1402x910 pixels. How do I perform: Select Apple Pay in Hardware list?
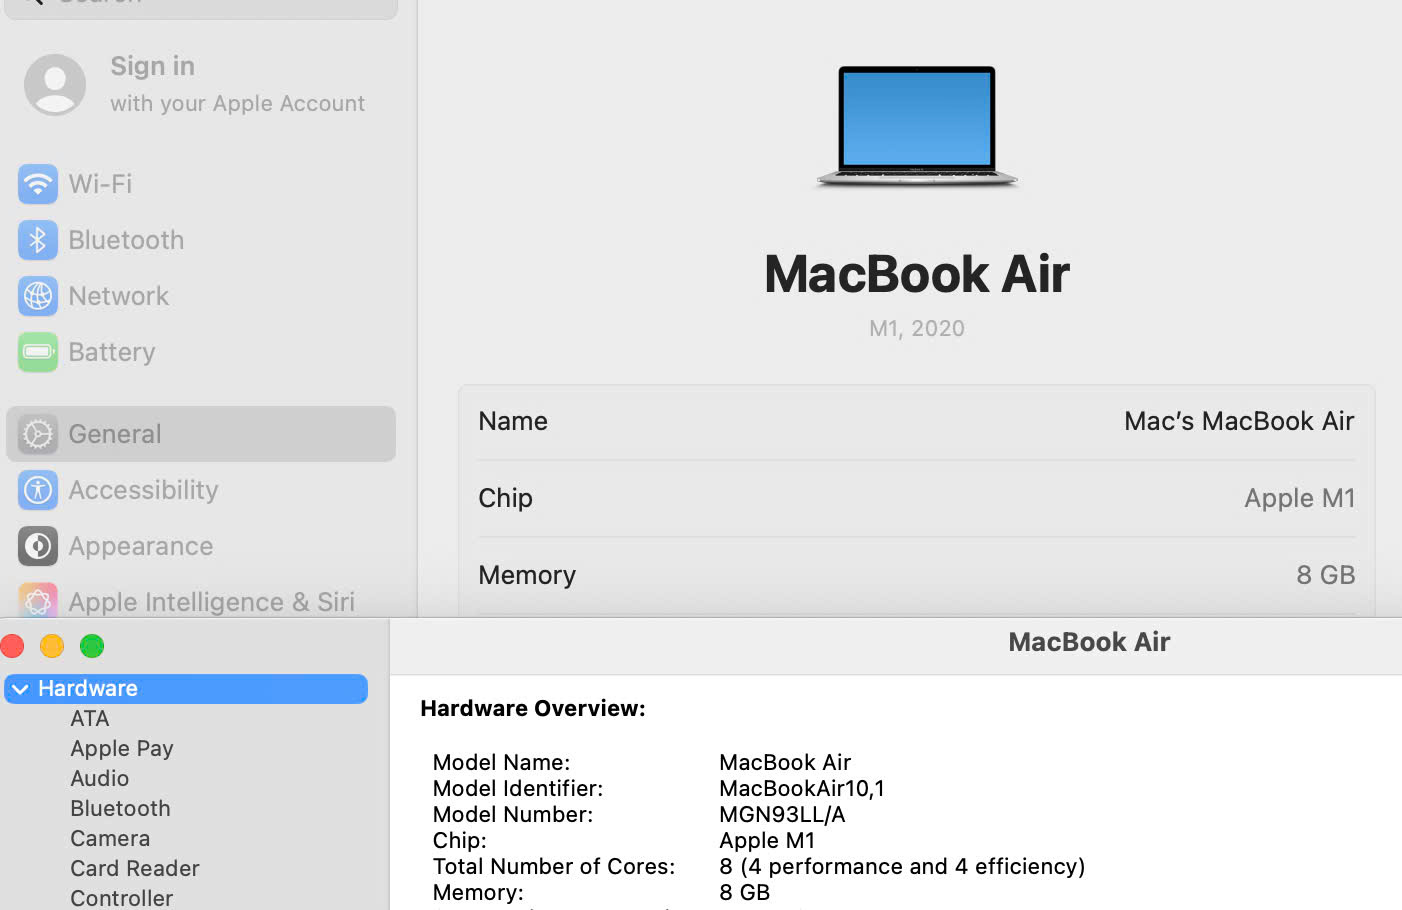(122, 749)
